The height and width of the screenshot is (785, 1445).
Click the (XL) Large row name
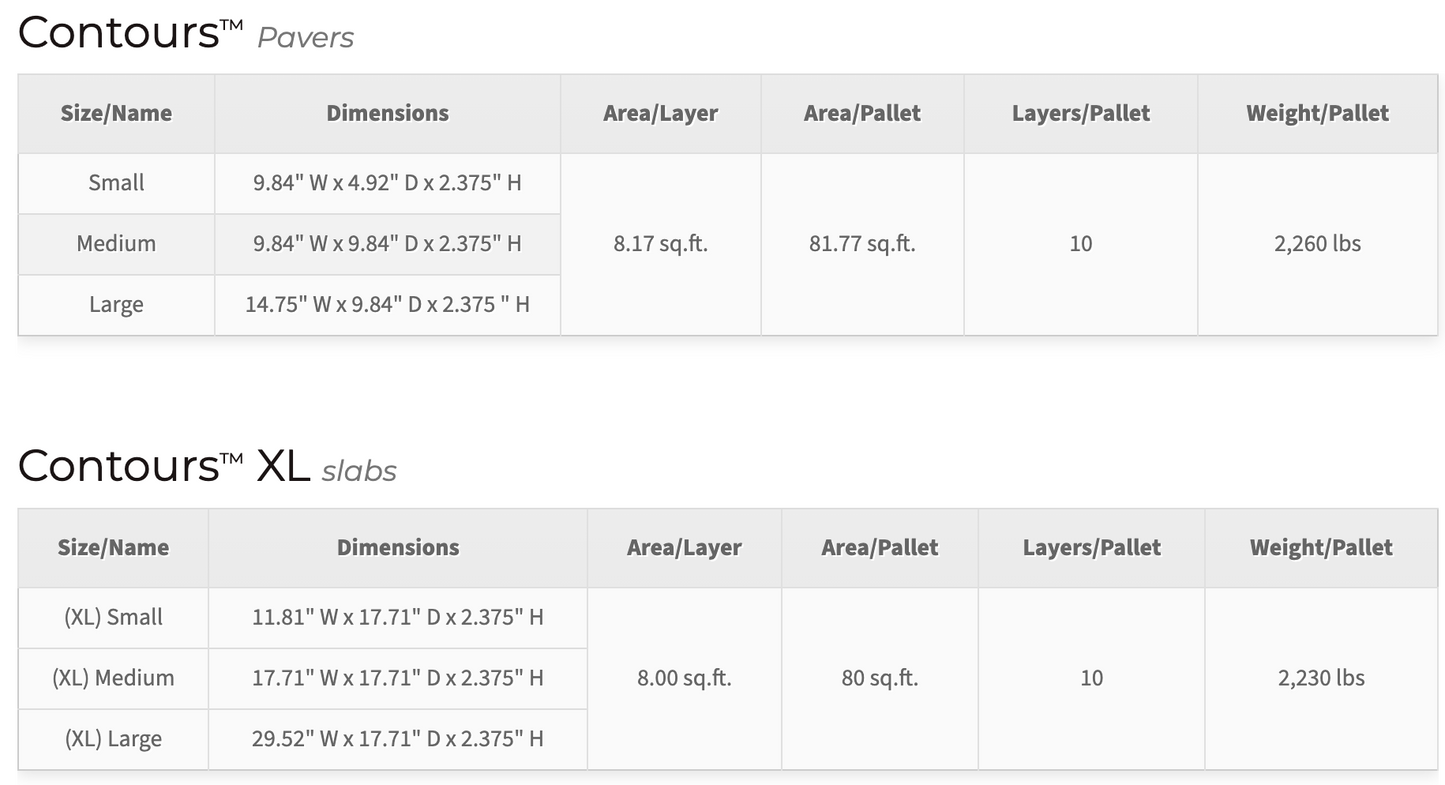[113, 739]
